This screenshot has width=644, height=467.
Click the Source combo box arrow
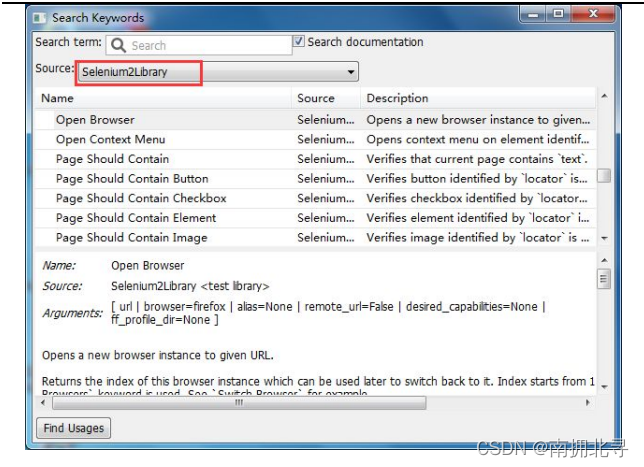(x=350, y=72)
